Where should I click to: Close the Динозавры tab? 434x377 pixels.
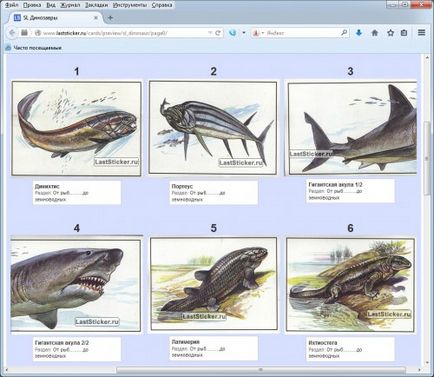click(96, 18)
